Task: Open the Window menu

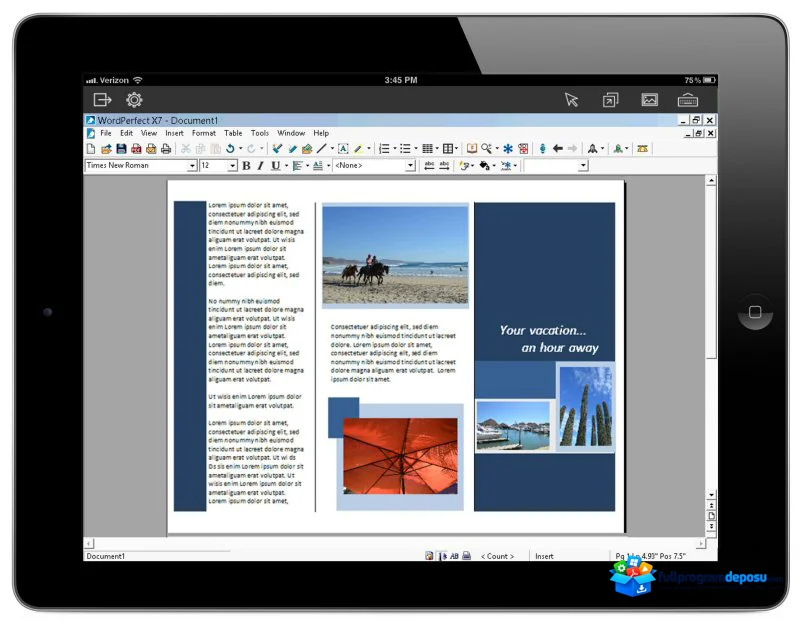Action: pyautogui.click(x=291, y=133)
